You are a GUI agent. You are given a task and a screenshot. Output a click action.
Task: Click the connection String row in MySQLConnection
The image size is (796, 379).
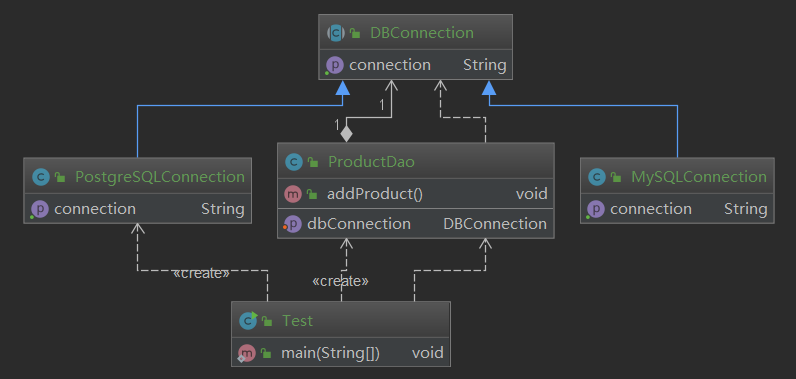[x=677, y=209]
